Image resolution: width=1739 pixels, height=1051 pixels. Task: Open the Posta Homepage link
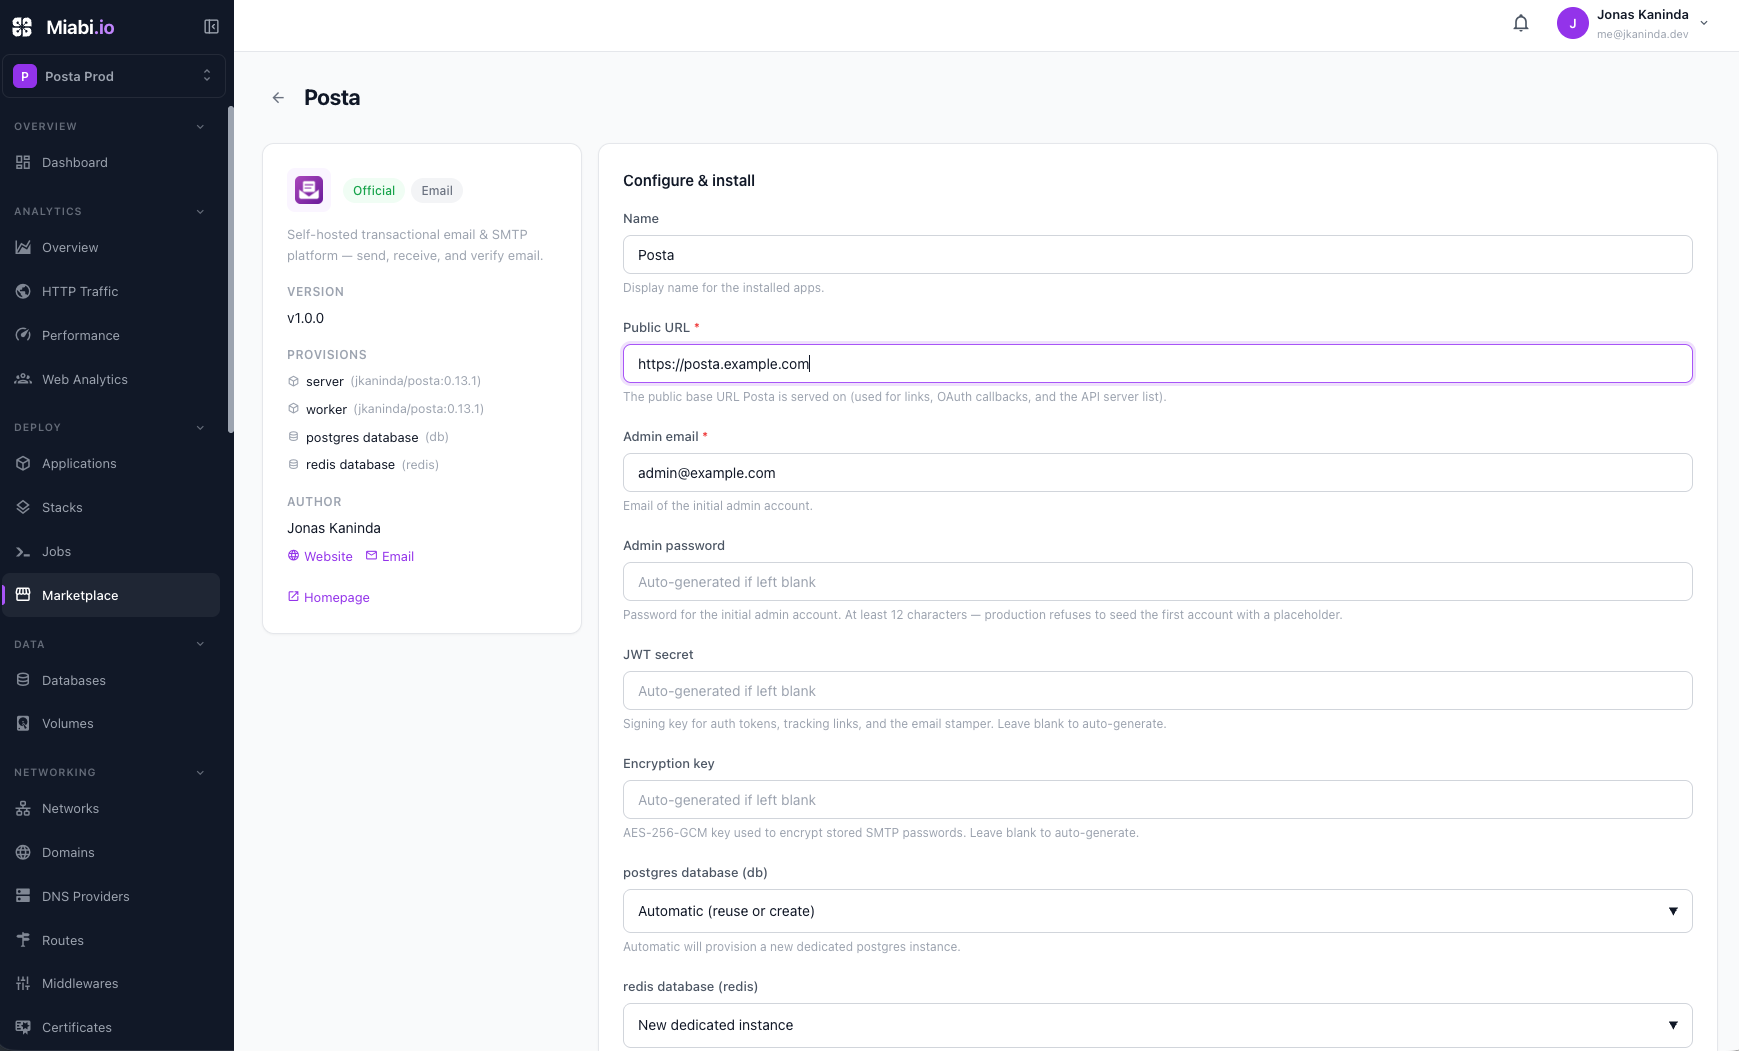329,597
